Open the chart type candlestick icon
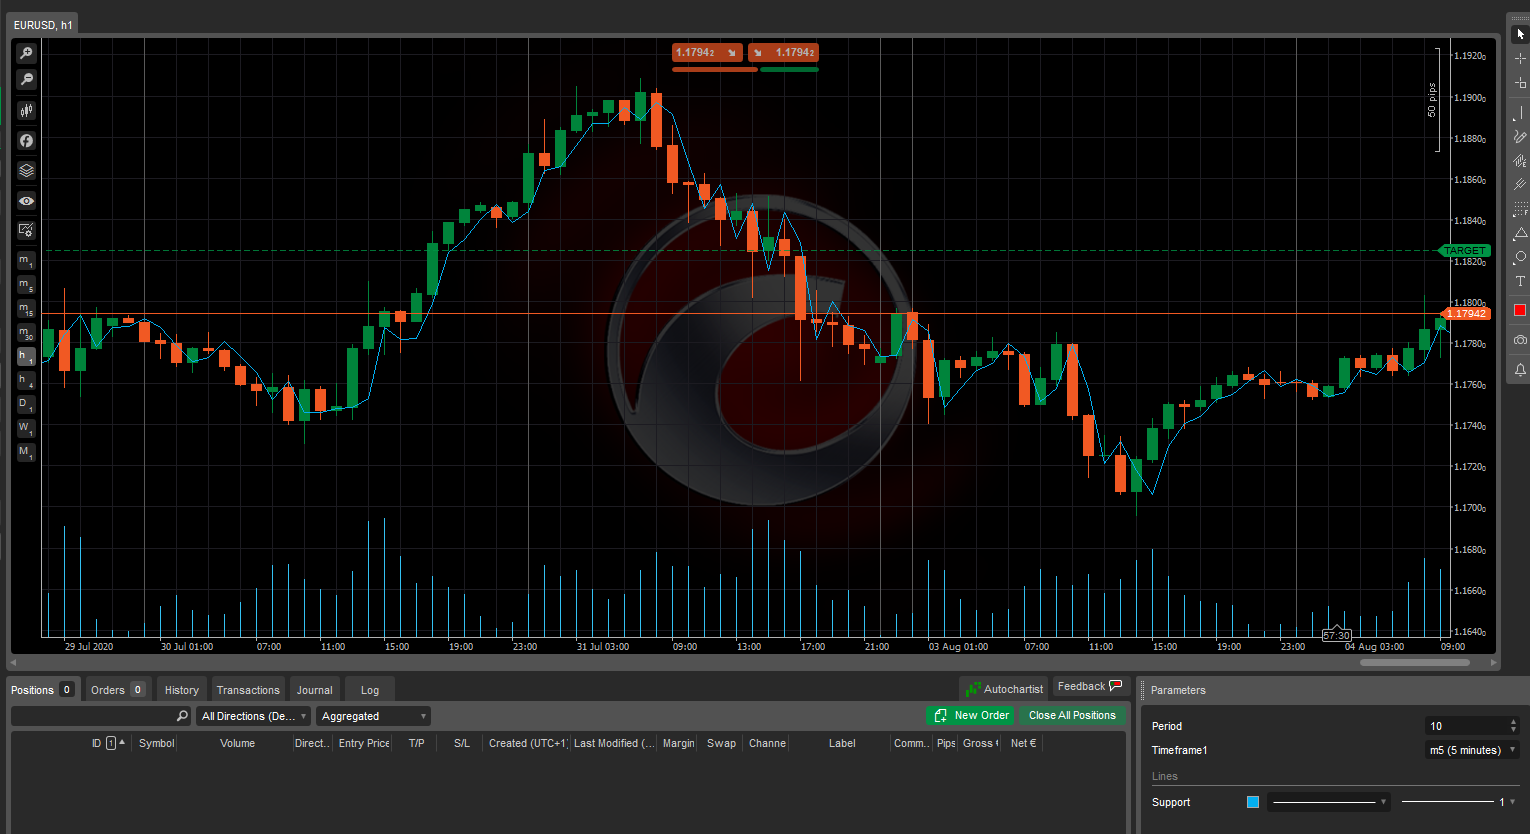Screen dimensions: 1530x834 [26, 110]
